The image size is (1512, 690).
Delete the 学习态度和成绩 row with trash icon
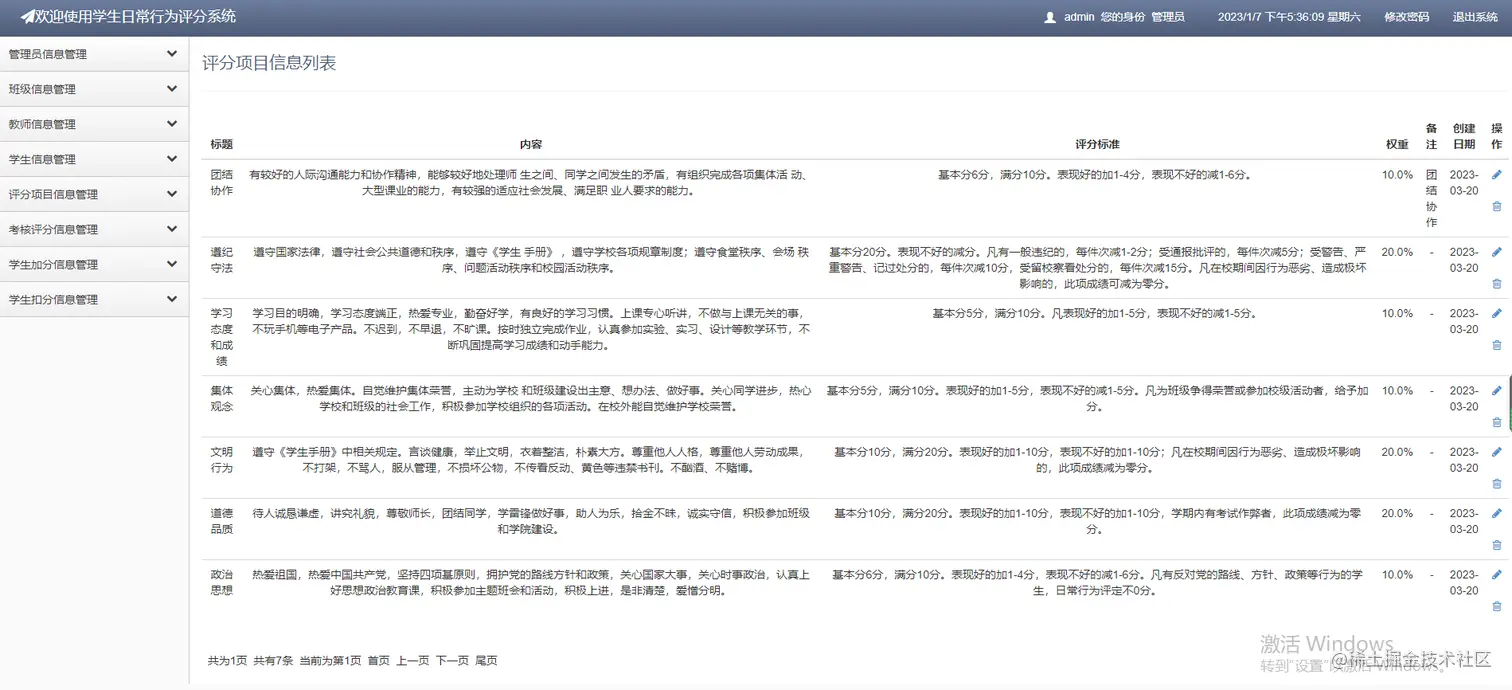click(1496, 345)
